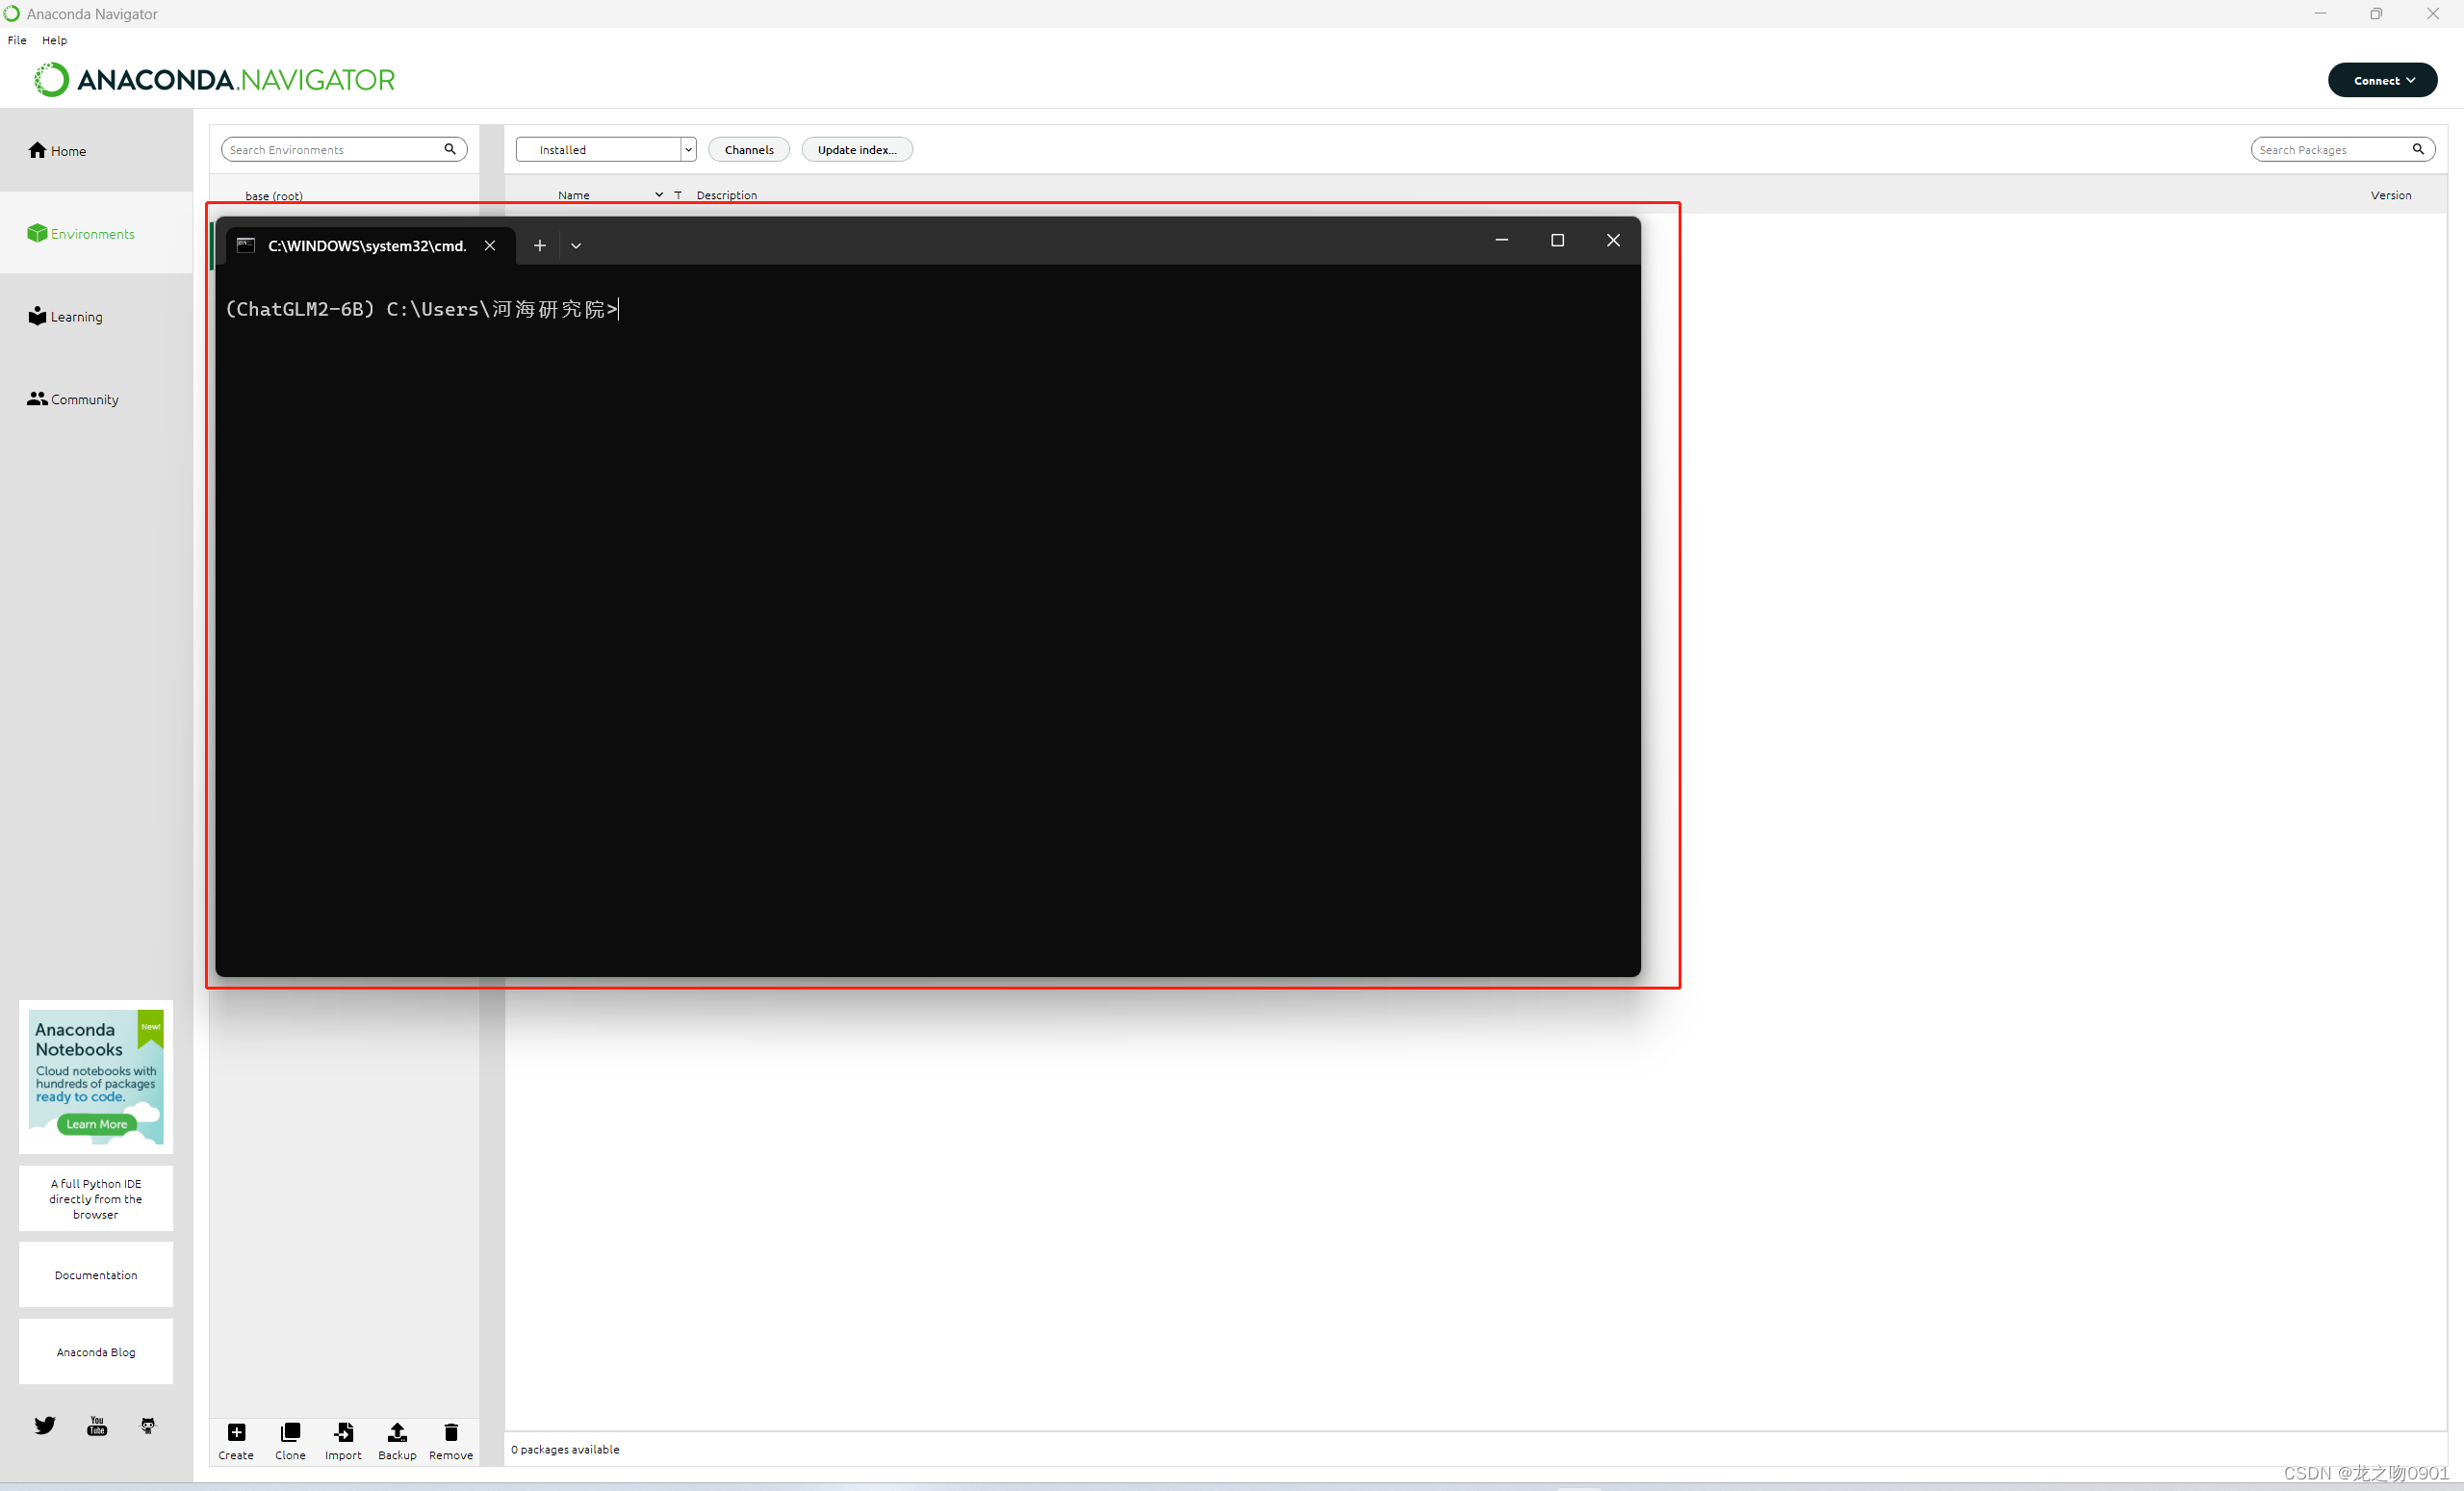The image size is (2464, 1491).
Task: Minimize the terminal window
Action: pyautogui.click(x=1501, y=240)
